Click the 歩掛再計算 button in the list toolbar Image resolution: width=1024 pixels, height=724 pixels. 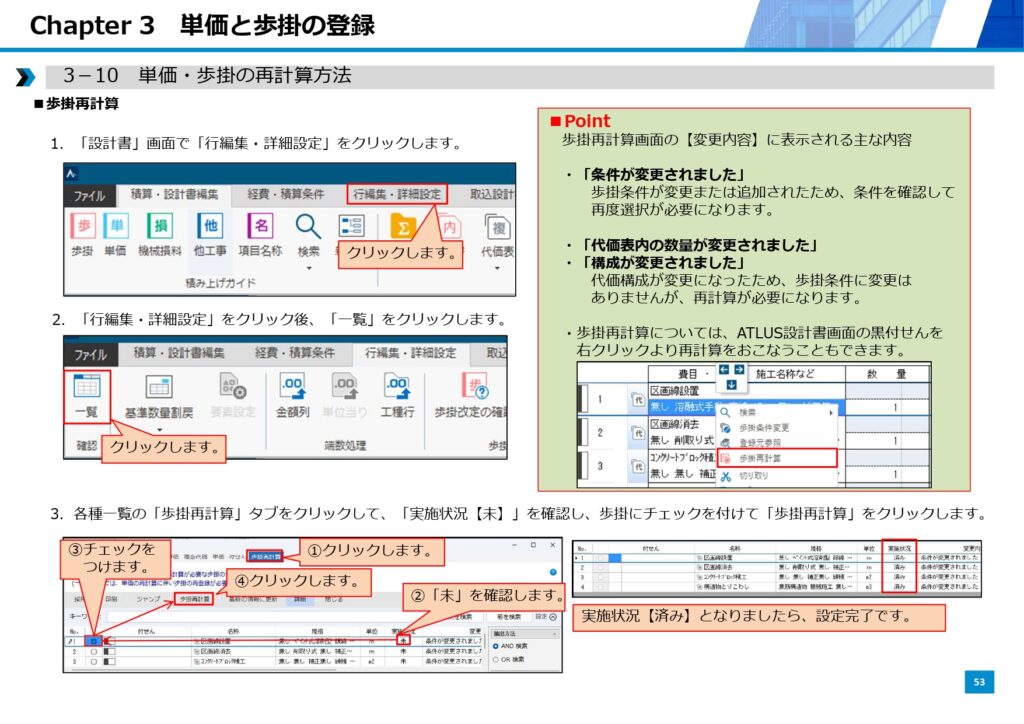tap(194, 599)
